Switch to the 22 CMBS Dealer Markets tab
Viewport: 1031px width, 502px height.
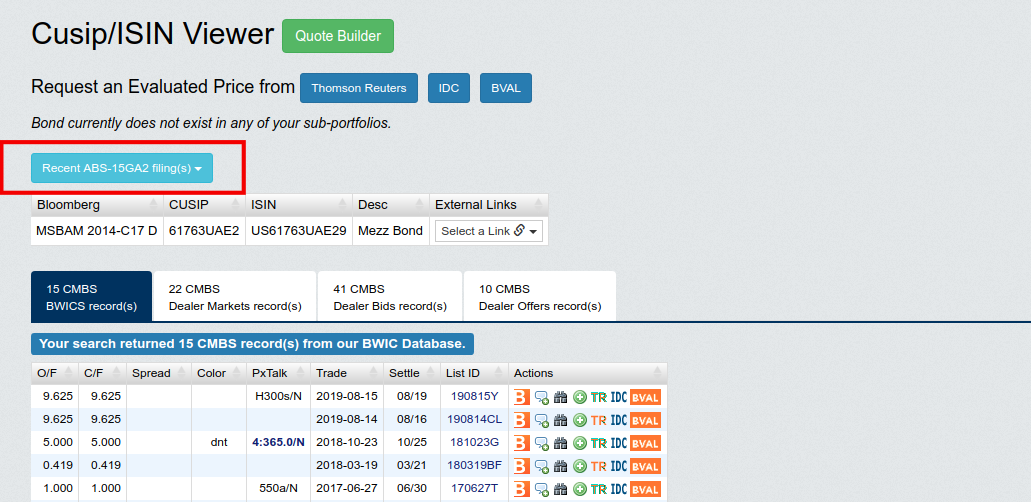coord(235,297)
